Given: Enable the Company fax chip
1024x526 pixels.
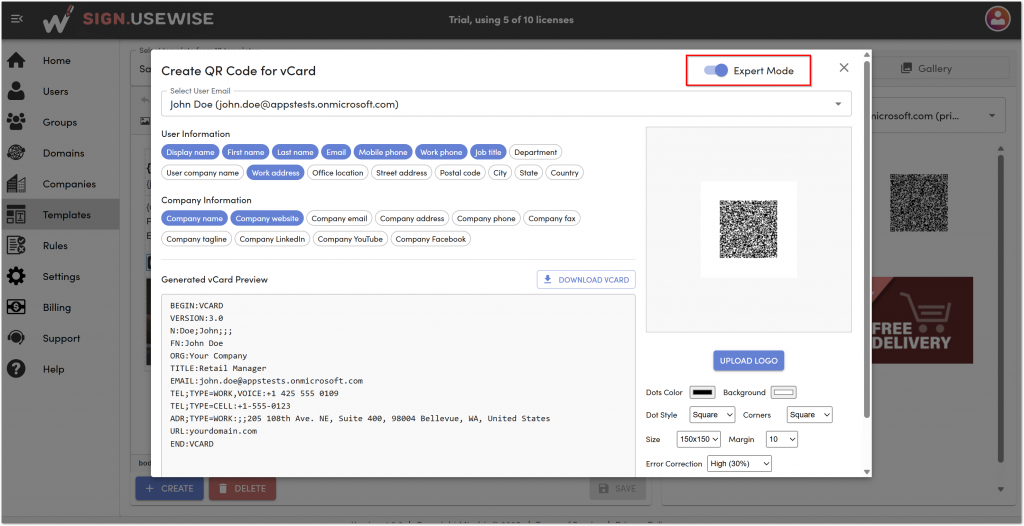Looking at the screenshot, I should click(552, 218).
